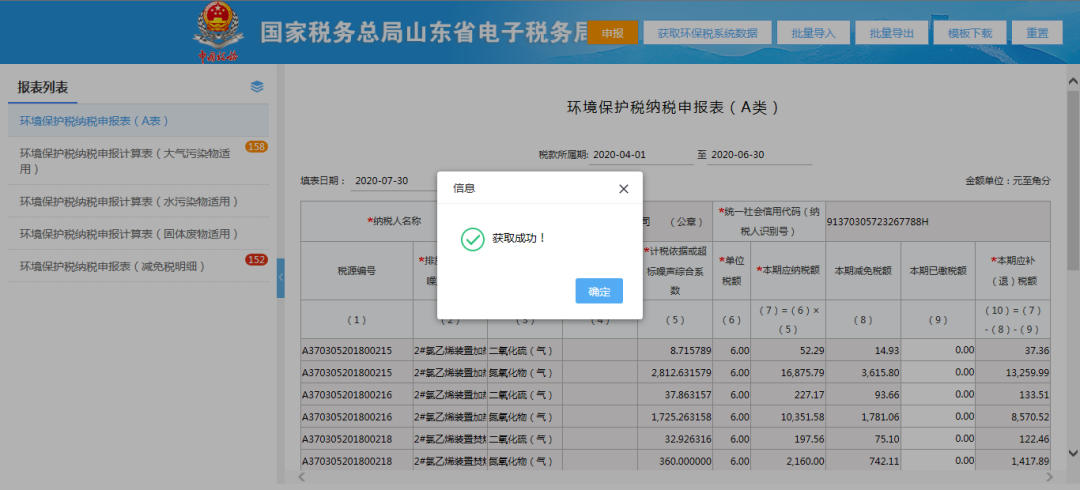Click the green success checkmark icon
The height and width of the screenshot is (490, 1080).
[x=472, y=239]
